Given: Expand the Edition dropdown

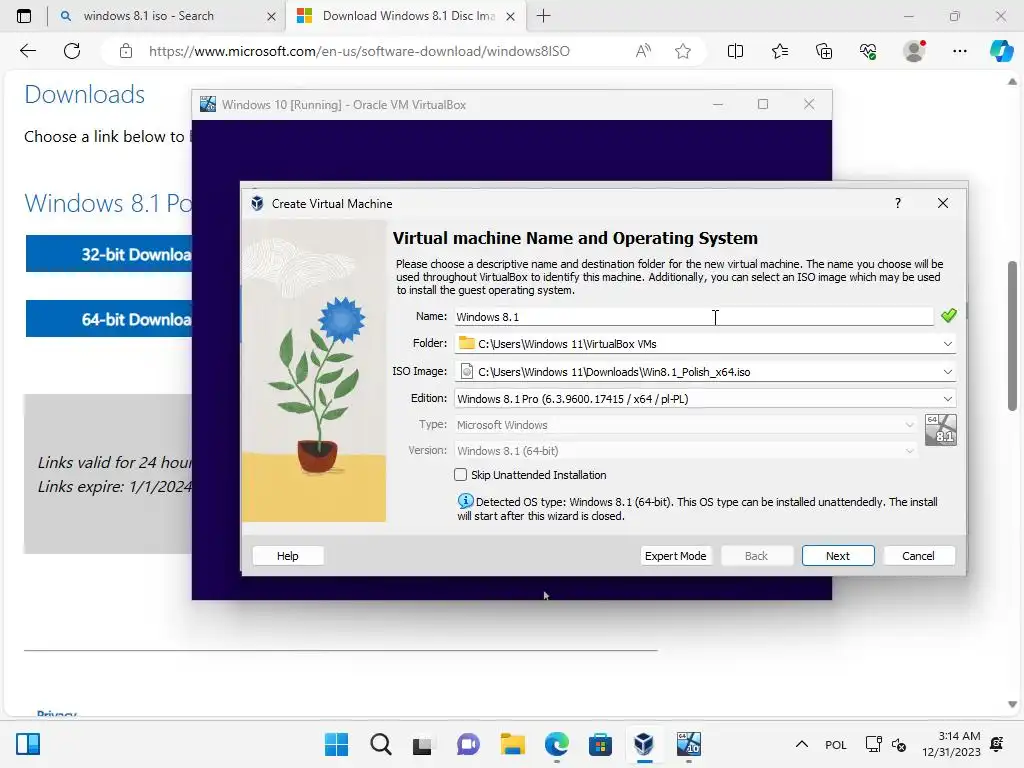Looking at the screenshot, I should click(948, 398).
